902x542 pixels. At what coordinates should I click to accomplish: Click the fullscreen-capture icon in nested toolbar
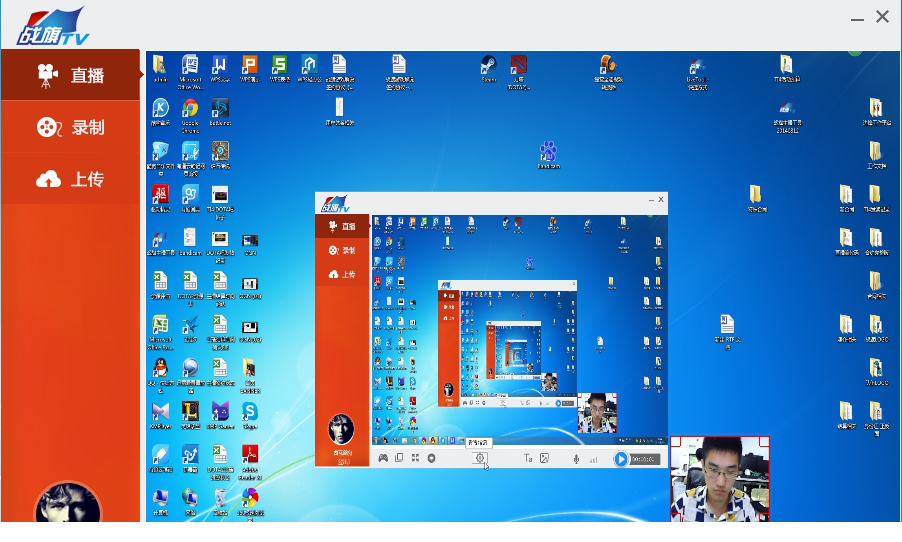click(x=415, y=457)
